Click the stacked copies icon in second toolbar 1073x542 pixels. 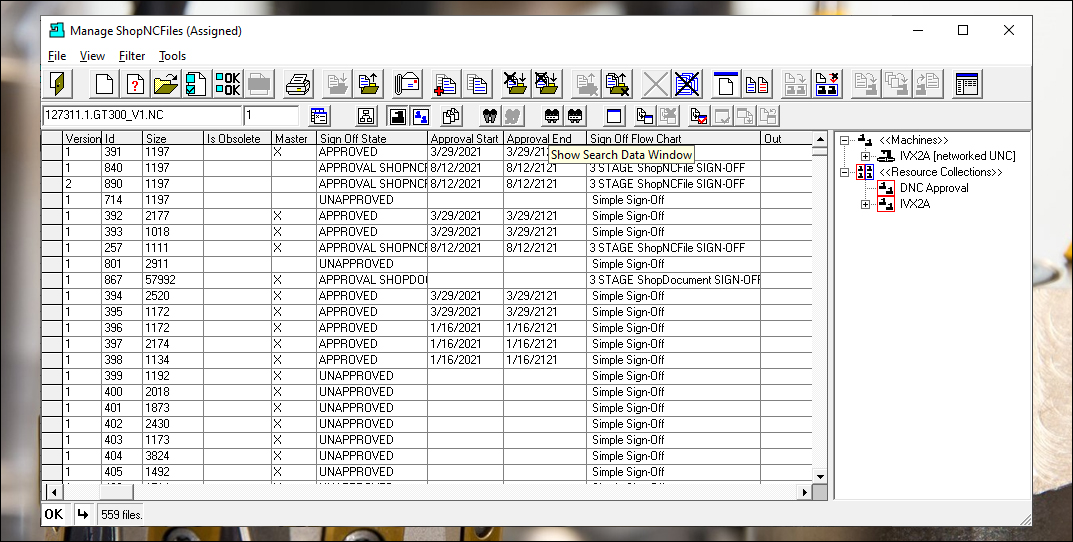tap(451, 116)
